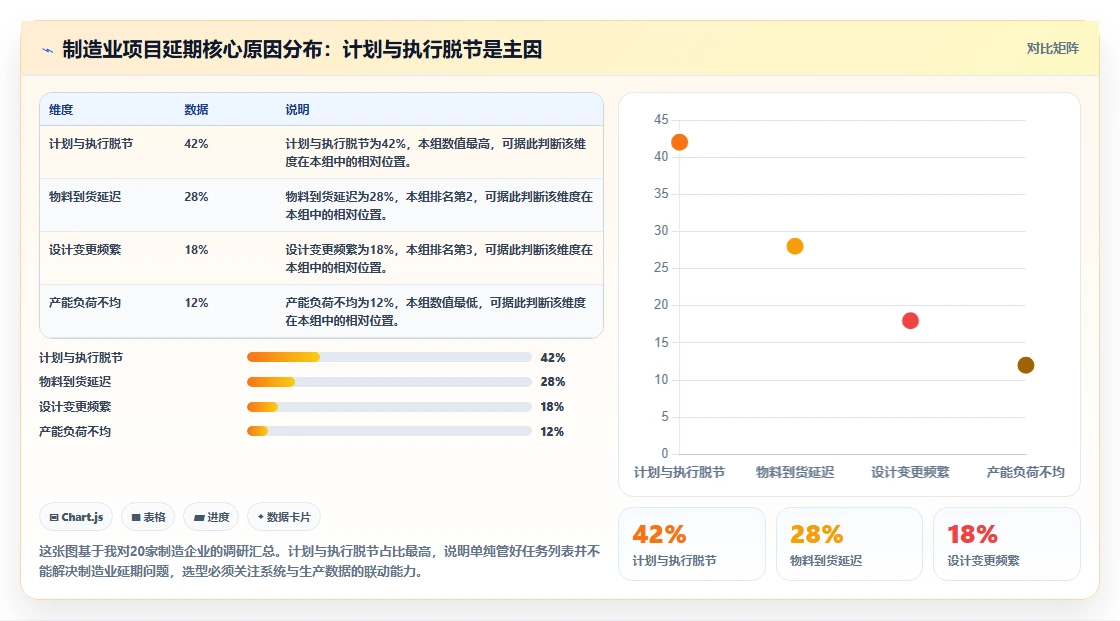This screenshot has height=621, width=1120.
Task: Select the 进度 tag chip
Action: click(211, 517)
